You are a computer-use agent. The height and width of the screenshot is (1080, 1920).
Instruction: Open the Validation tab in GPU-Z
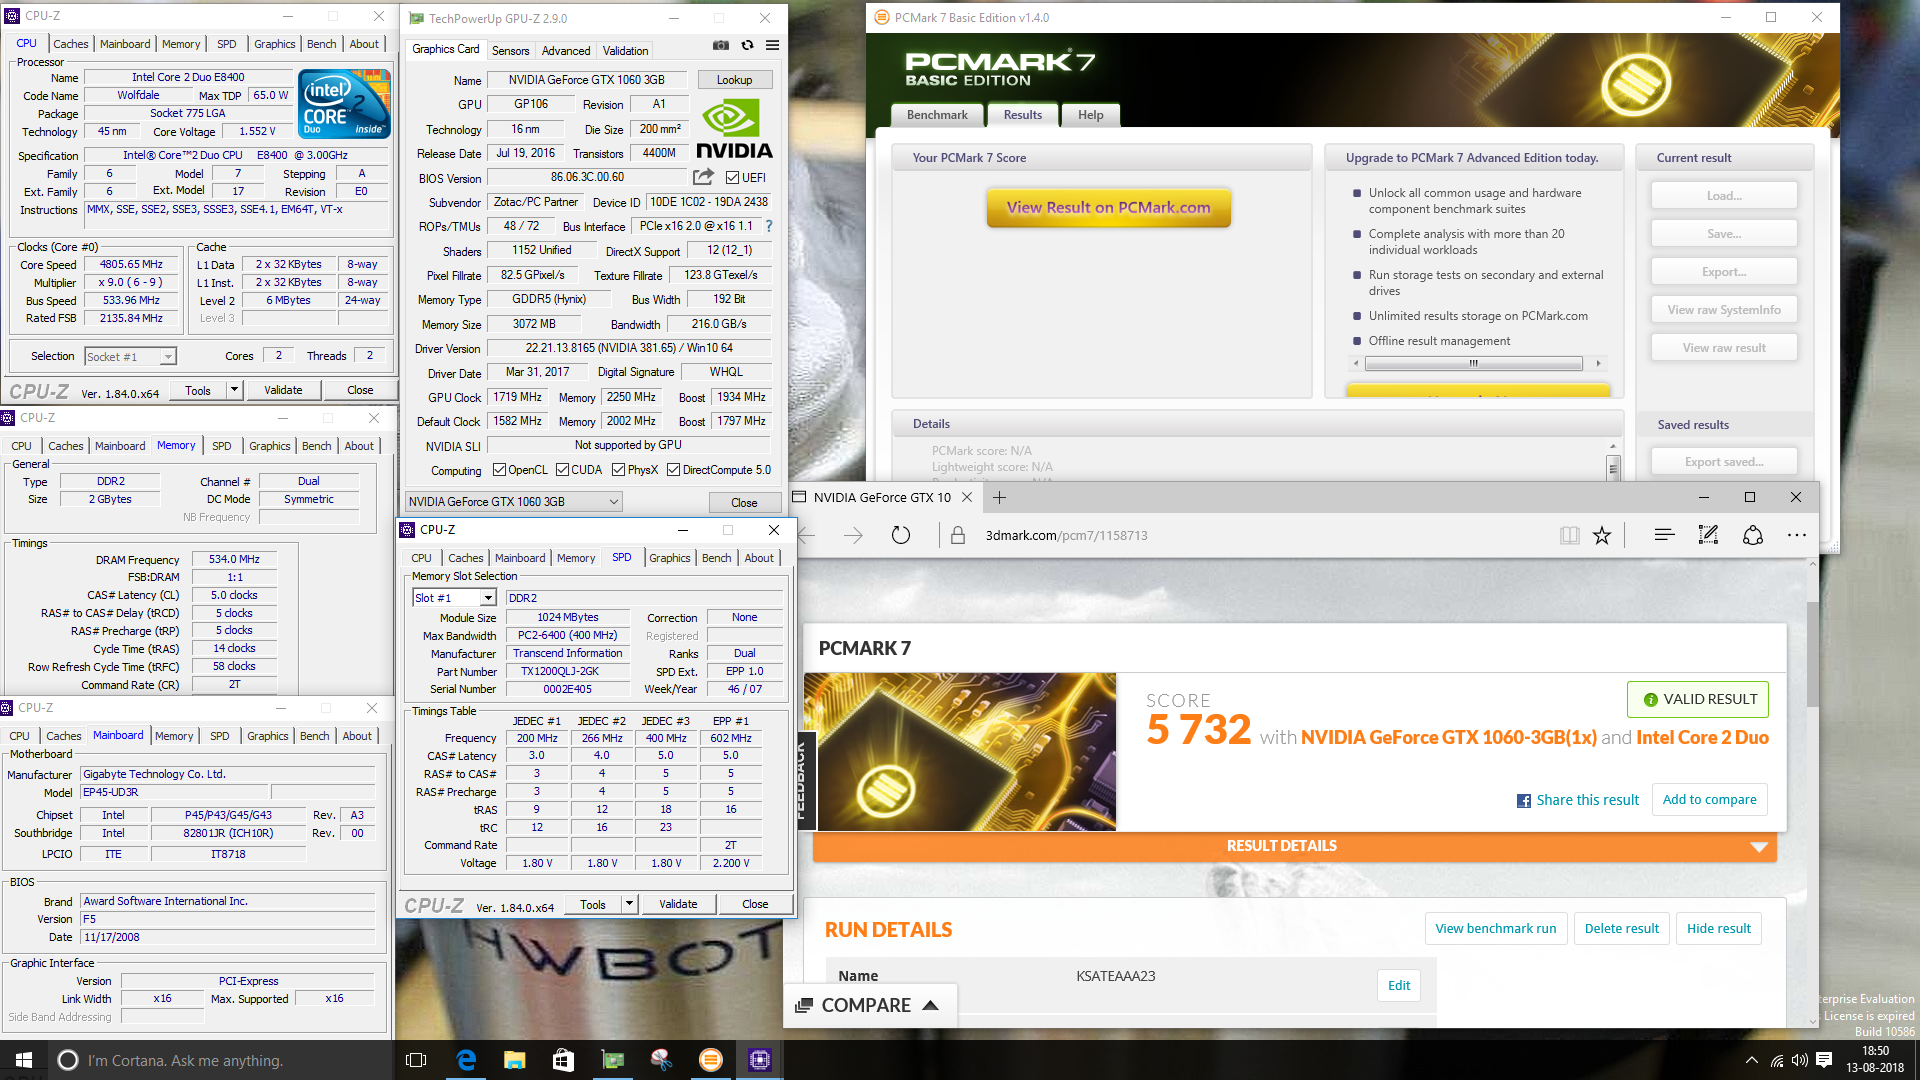pos(626,50)
